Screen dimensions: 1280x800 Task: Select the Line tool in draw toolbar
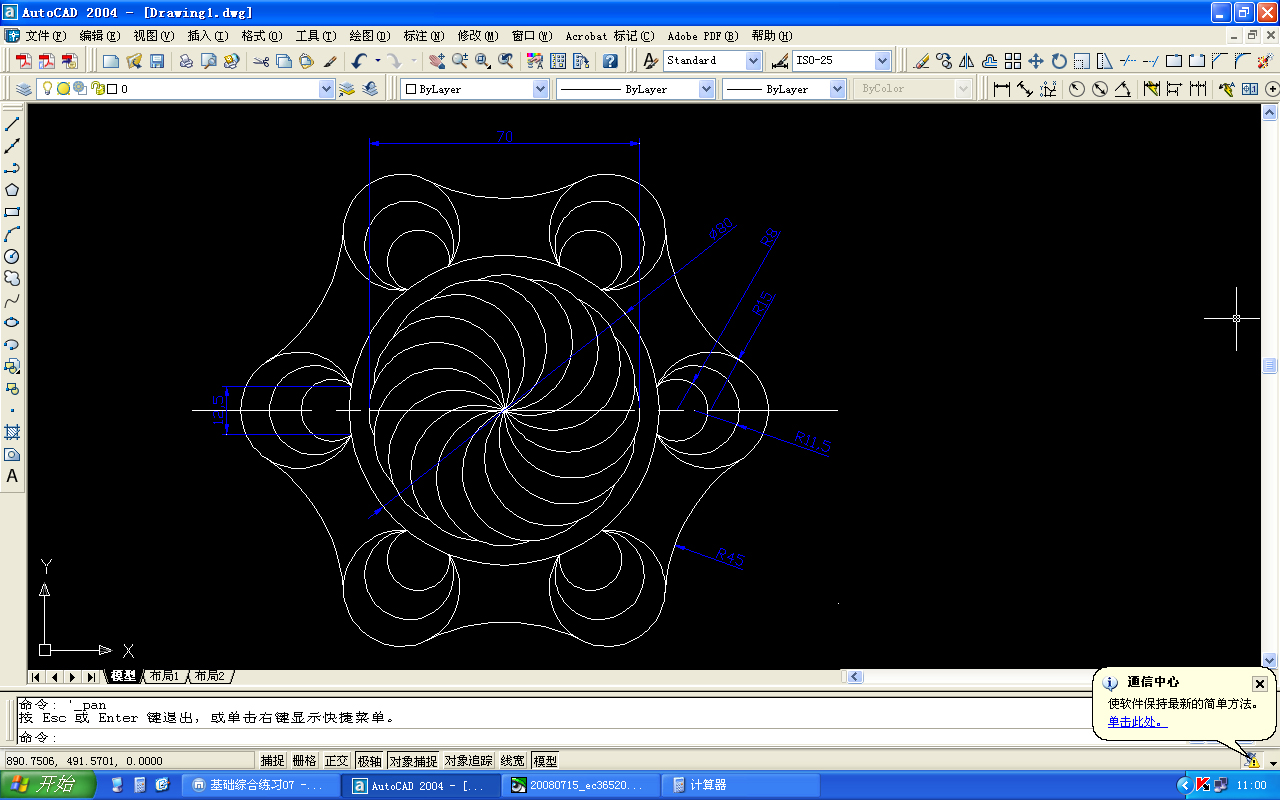(x=12, y=124)
